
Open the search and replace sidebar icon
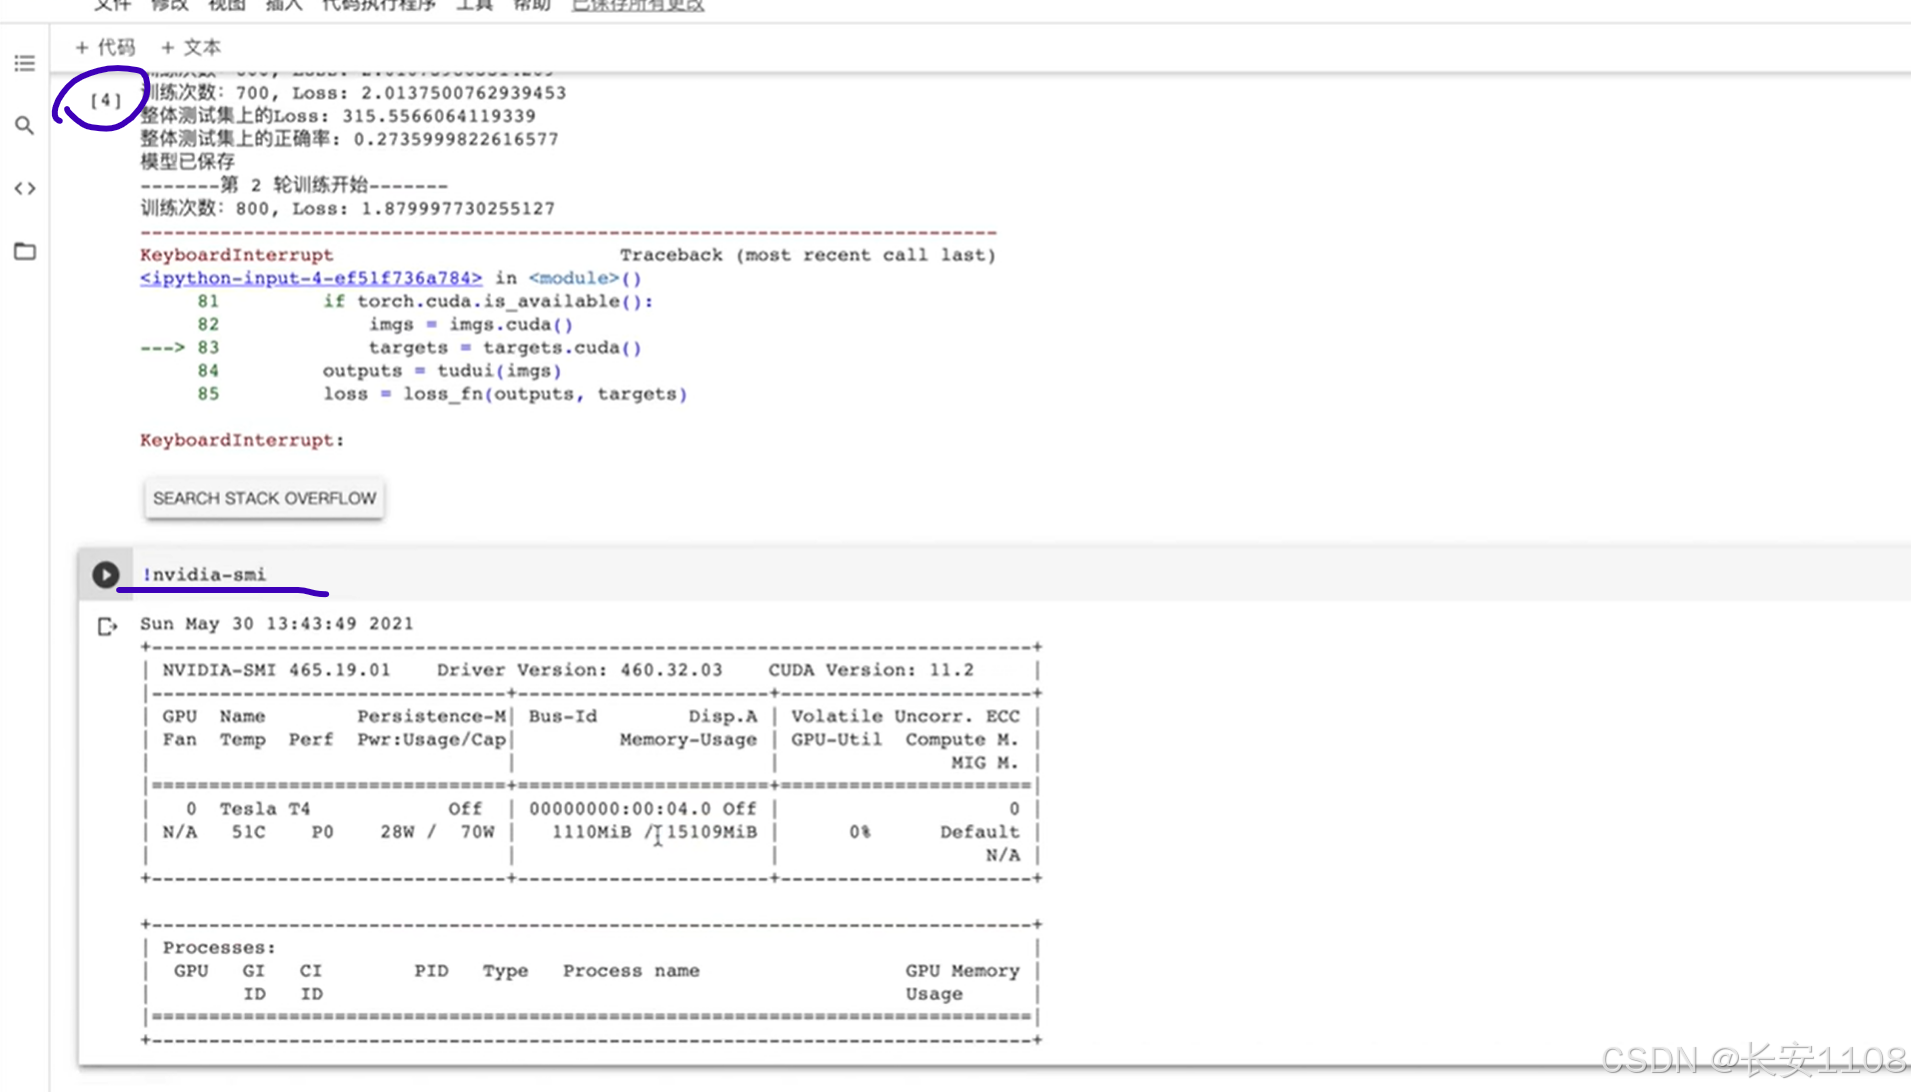25,126
